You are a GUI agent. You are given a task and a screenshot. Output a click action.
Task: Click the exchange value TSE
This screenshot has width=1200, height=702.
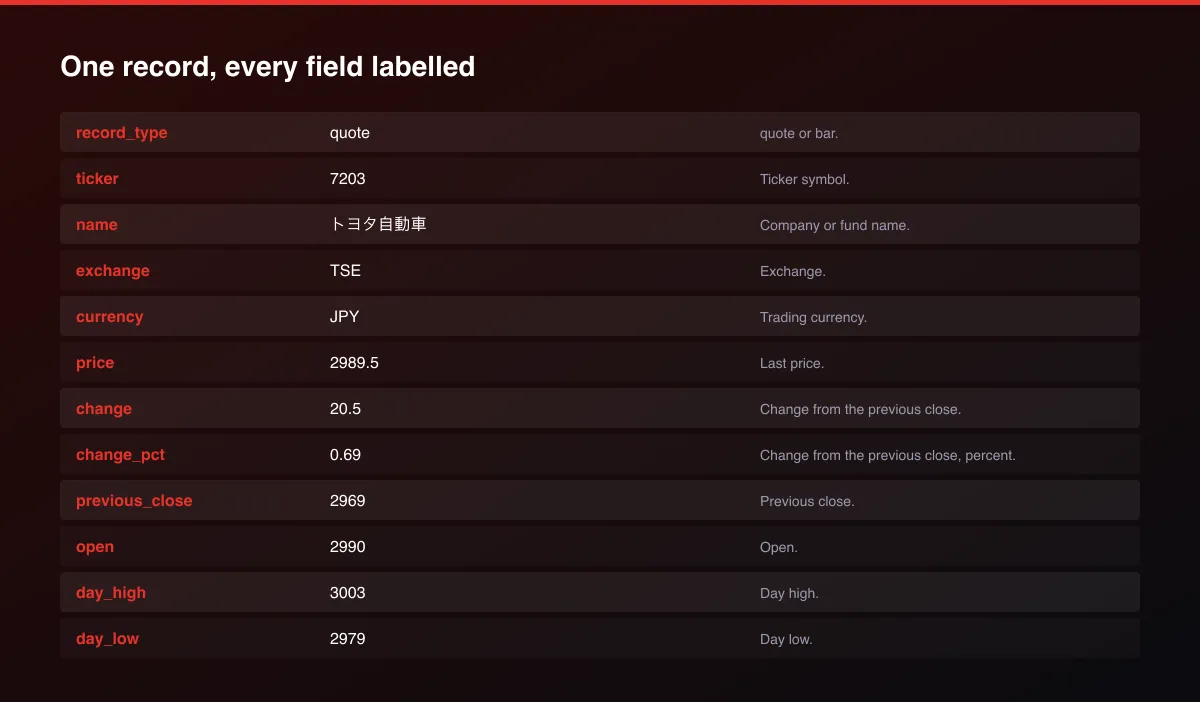click(345, 271)
